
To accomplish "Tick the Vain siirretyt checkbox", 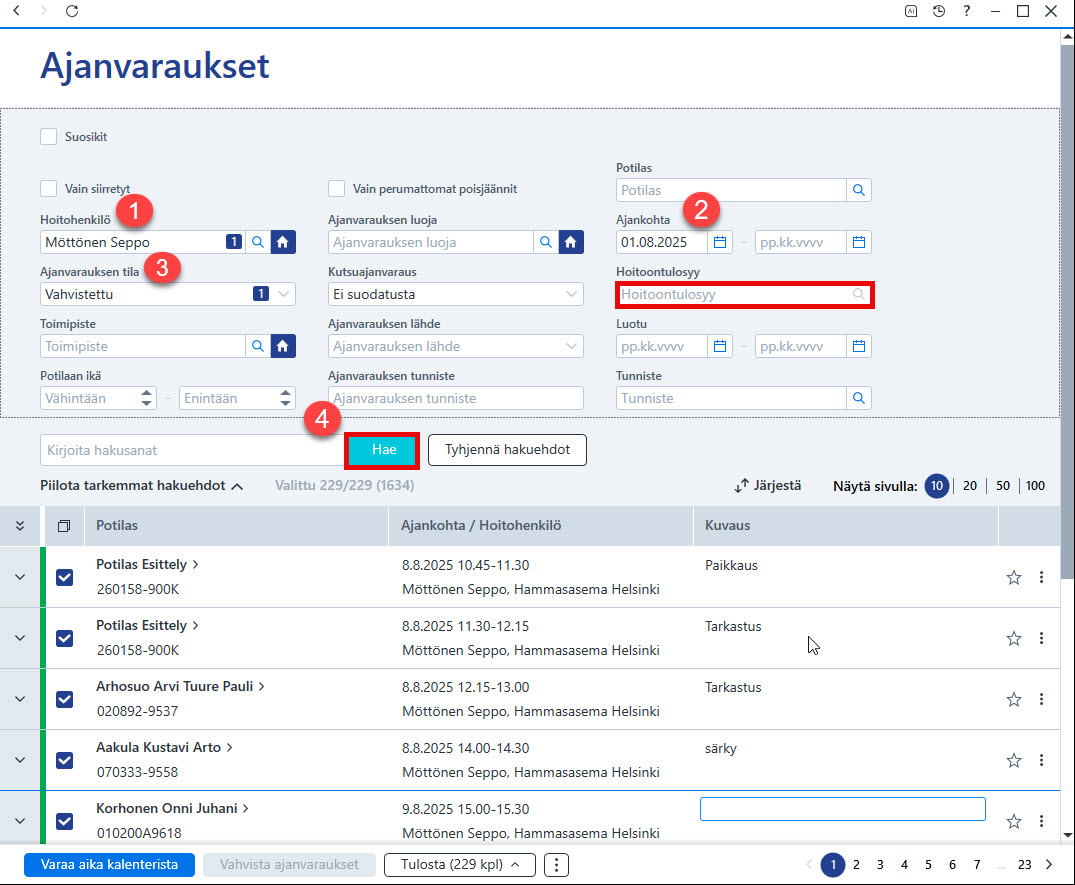I will [49, 189].
